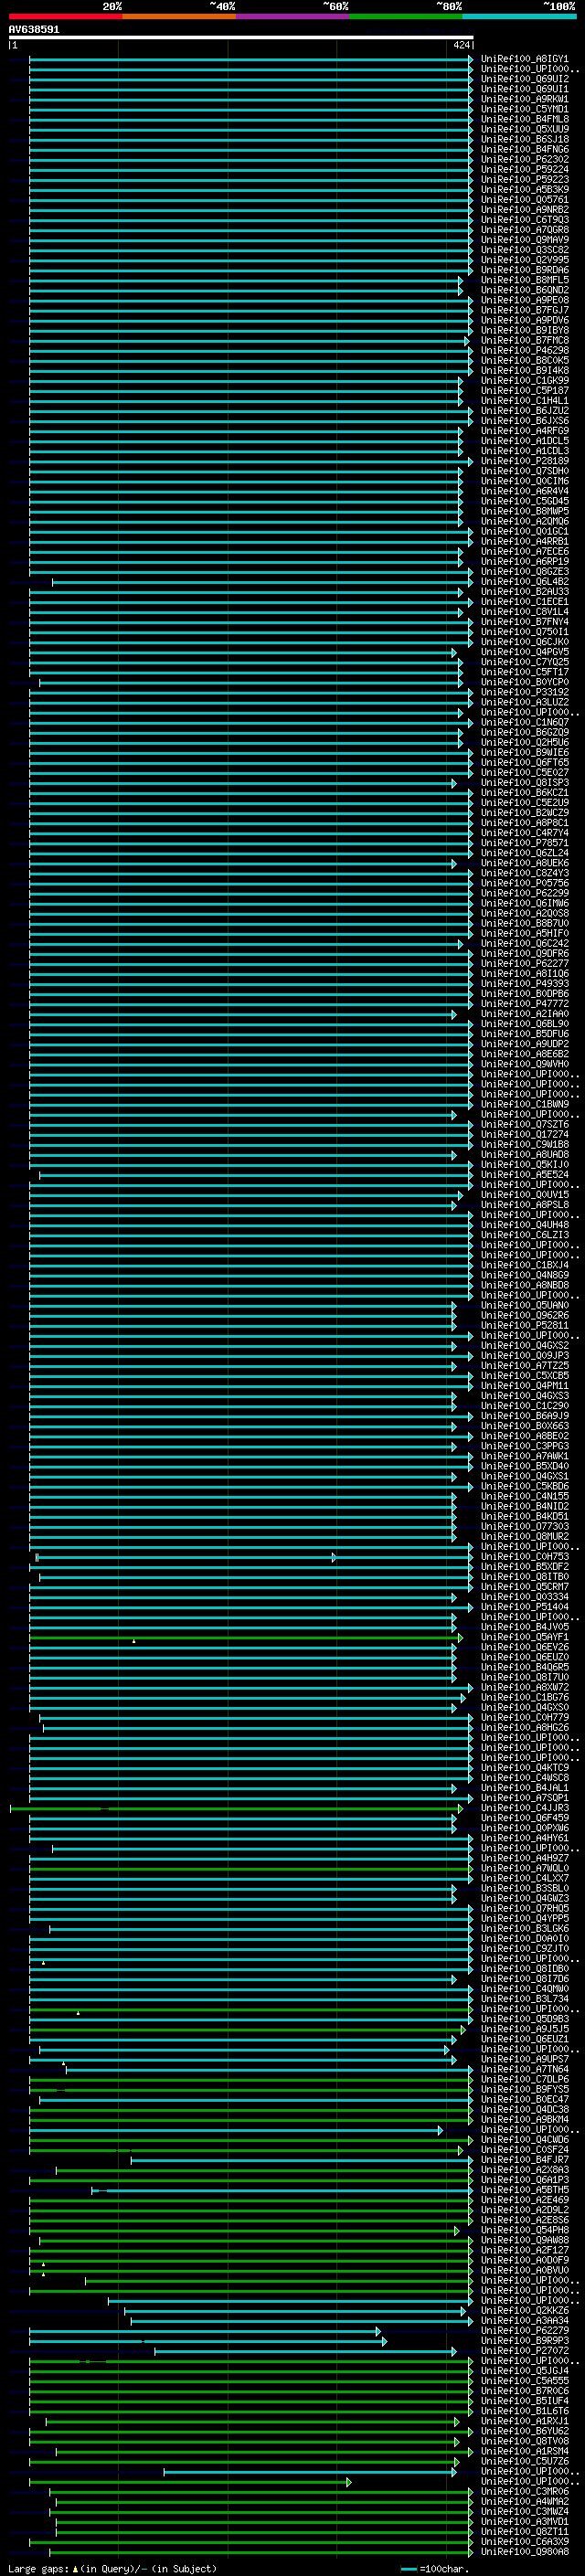Select hit UniRef100_A9RKW1

525,99
